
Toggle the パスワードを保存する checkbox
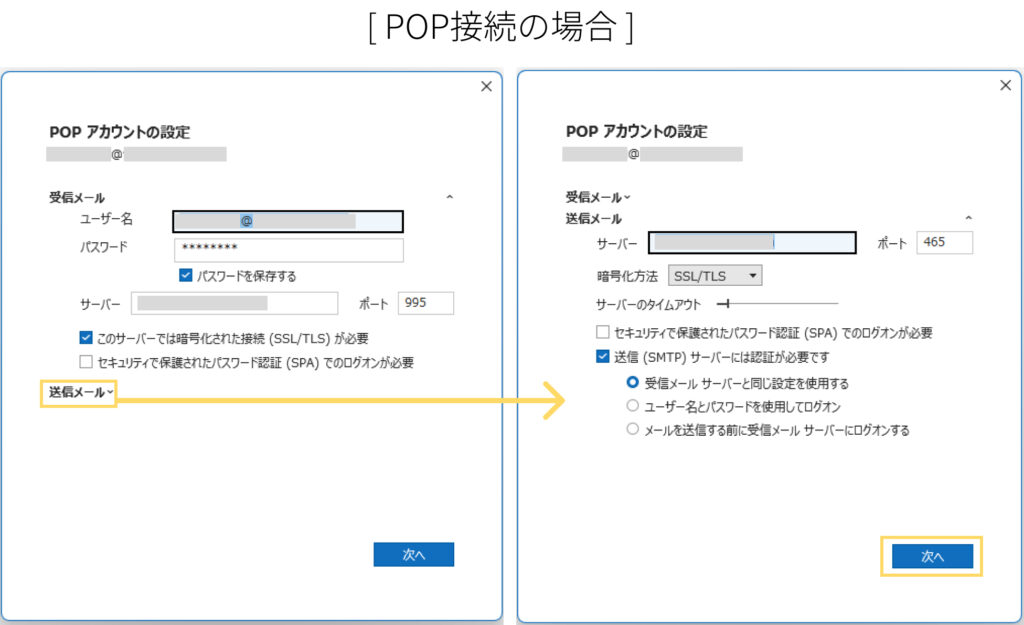click(185, 276)
